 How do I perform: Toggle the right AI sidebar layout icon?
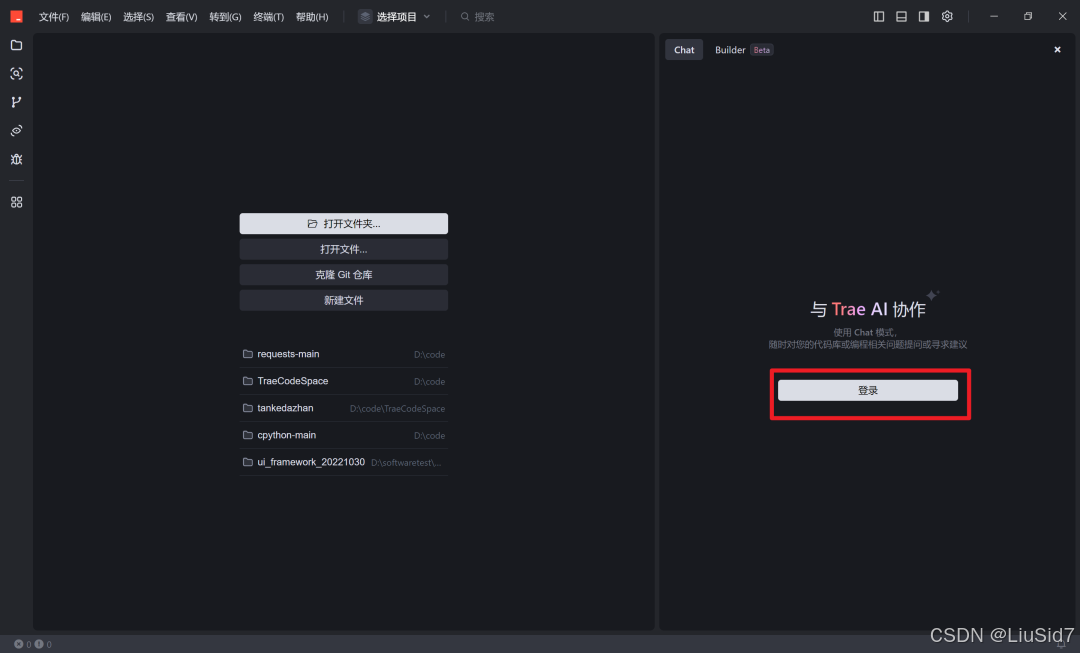[x=924, y=17]
